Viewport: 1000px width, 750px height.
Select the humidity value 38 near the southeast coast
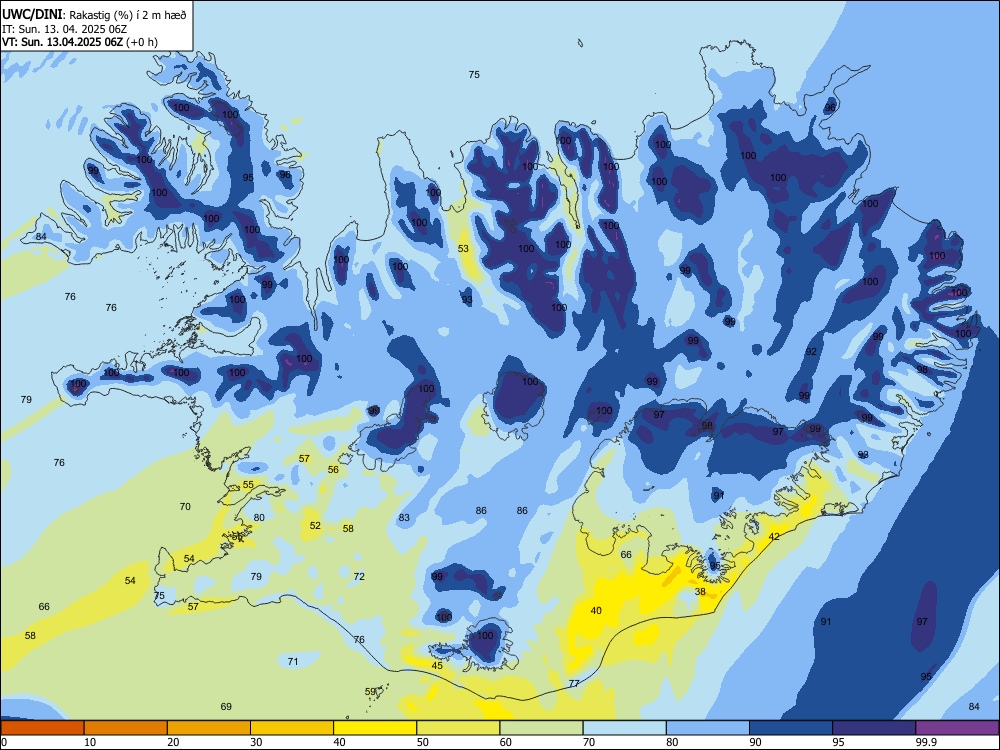click(700, 592)
